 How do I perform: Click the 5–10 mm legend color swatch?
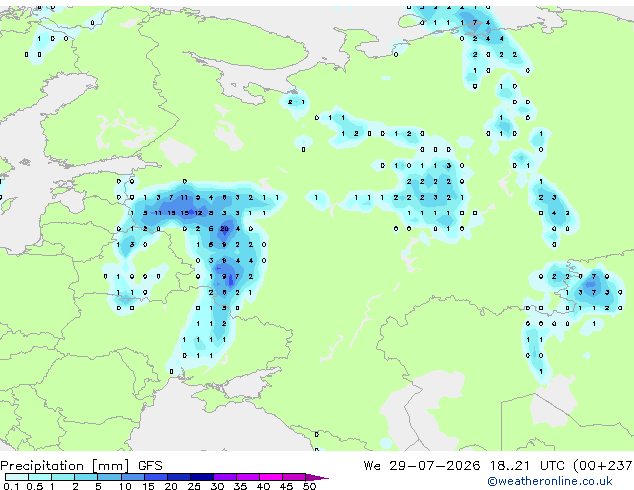109,477
